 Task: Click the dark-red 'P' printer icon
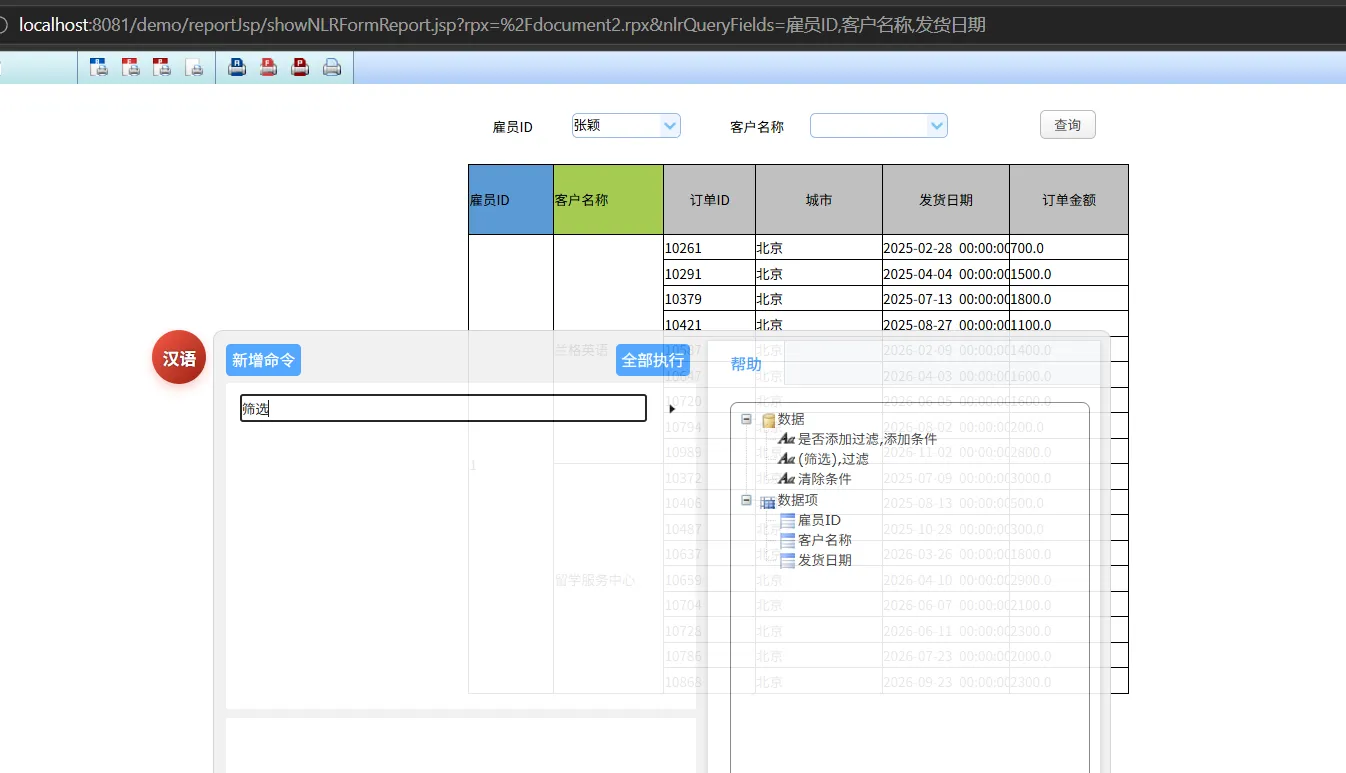click(300, 67)
